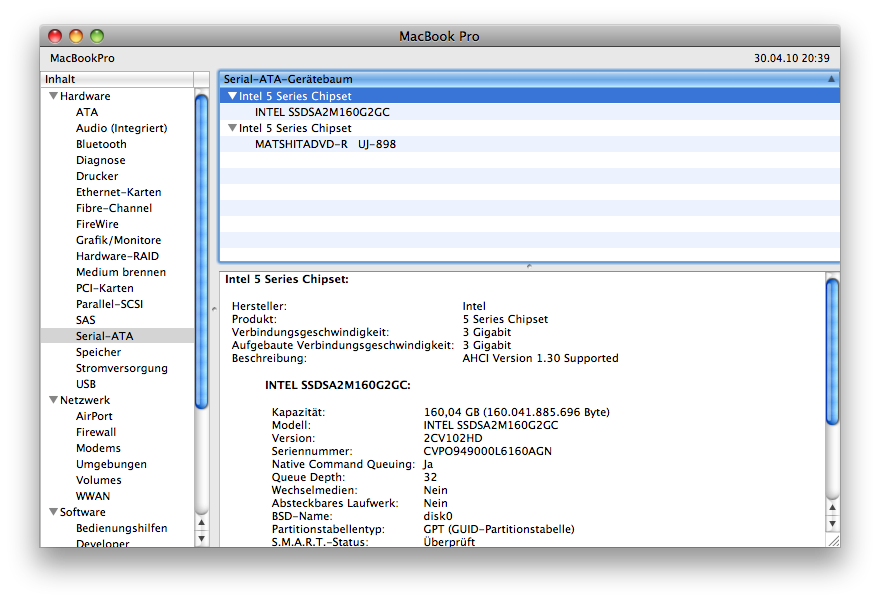Image resolution: width=880 pixels, height=602 pixels.
Task: Click the capacity value 160,04 GB
Action: 450,412
